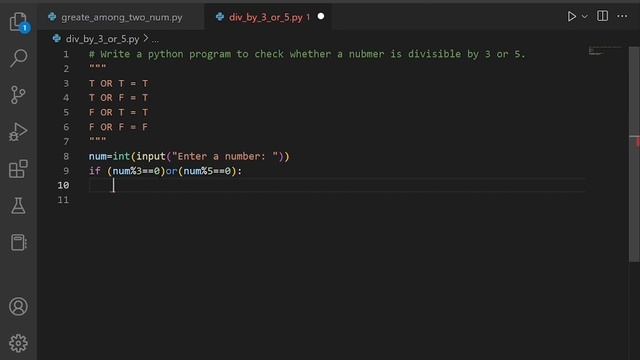Expand the run options dropdown arrow
The height and width of the screenshot is (360, 640).
pyautogui.click(x=584, y=17)
